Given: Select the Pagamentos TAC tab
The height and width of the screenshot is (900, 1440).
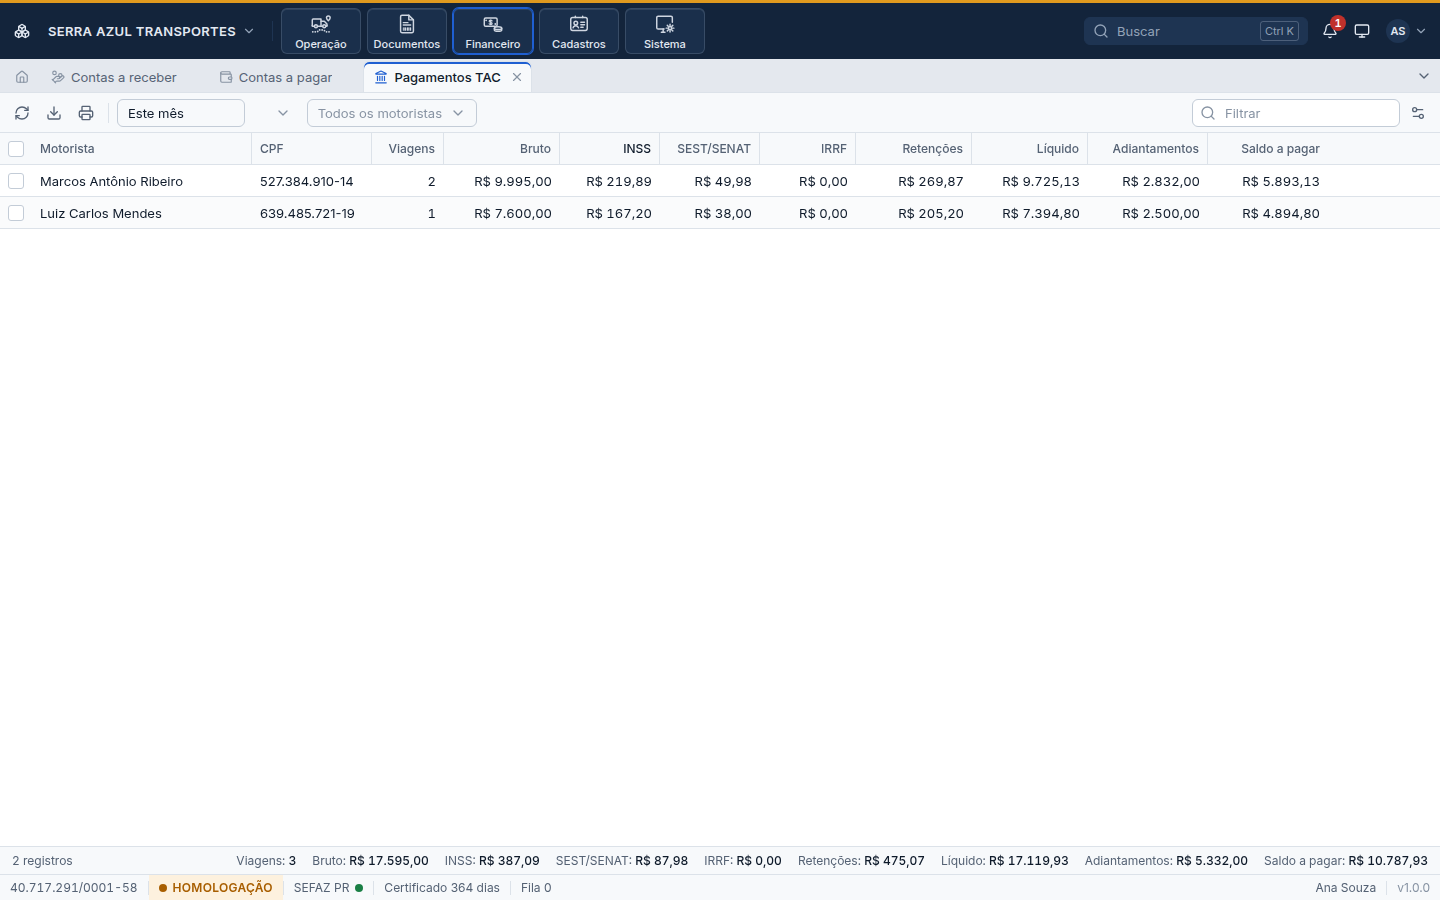Looking at the screenshot, I should point(447,77).
